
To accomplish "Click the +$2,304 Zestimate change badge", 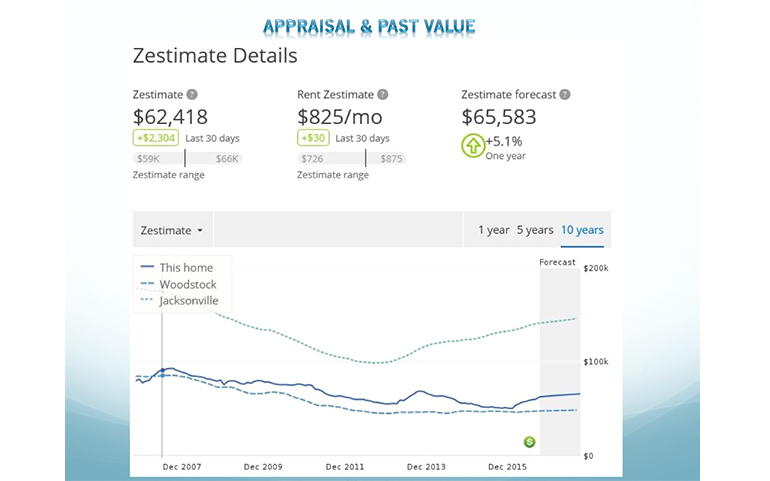I will [156, 138].
